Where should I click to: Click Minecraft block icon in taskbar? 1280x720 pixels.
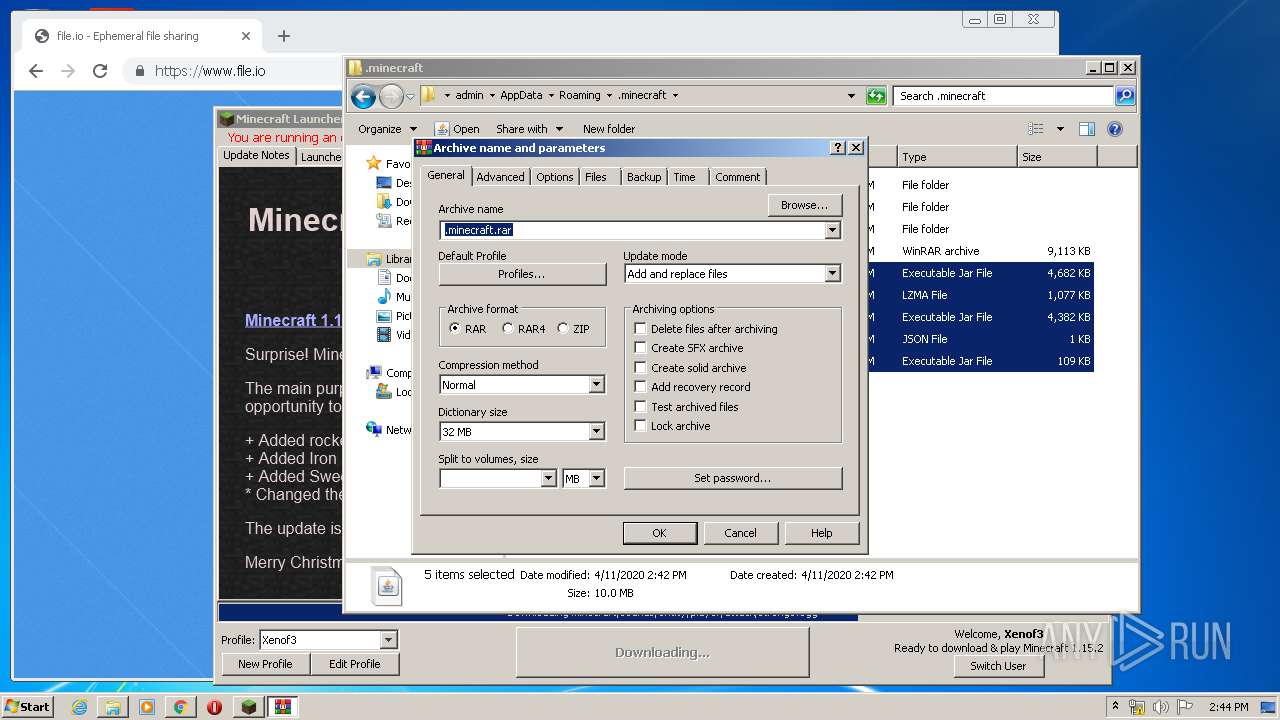tap(248, 707)
